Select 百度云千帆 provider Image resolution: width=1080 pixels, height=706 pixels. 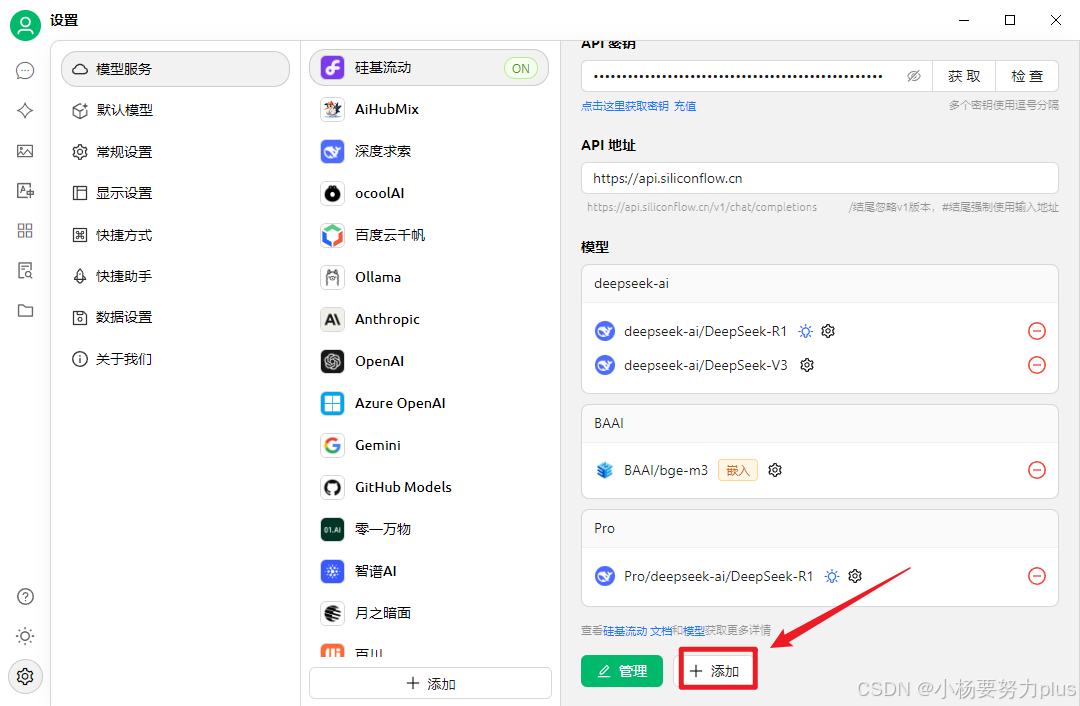(x=429, y=236)
